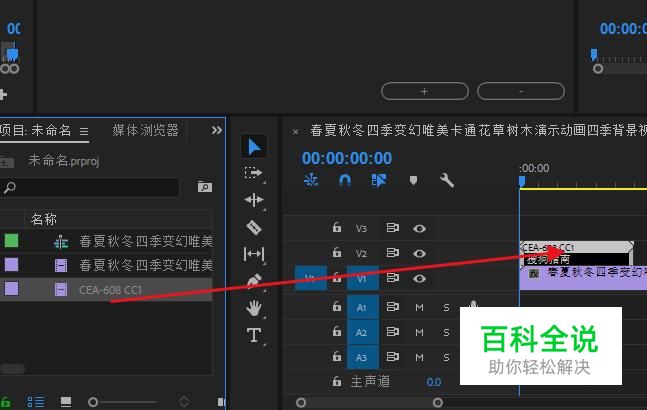Select the Pen tool
This screenshot has width=647, height=410.
click(254, 281)
